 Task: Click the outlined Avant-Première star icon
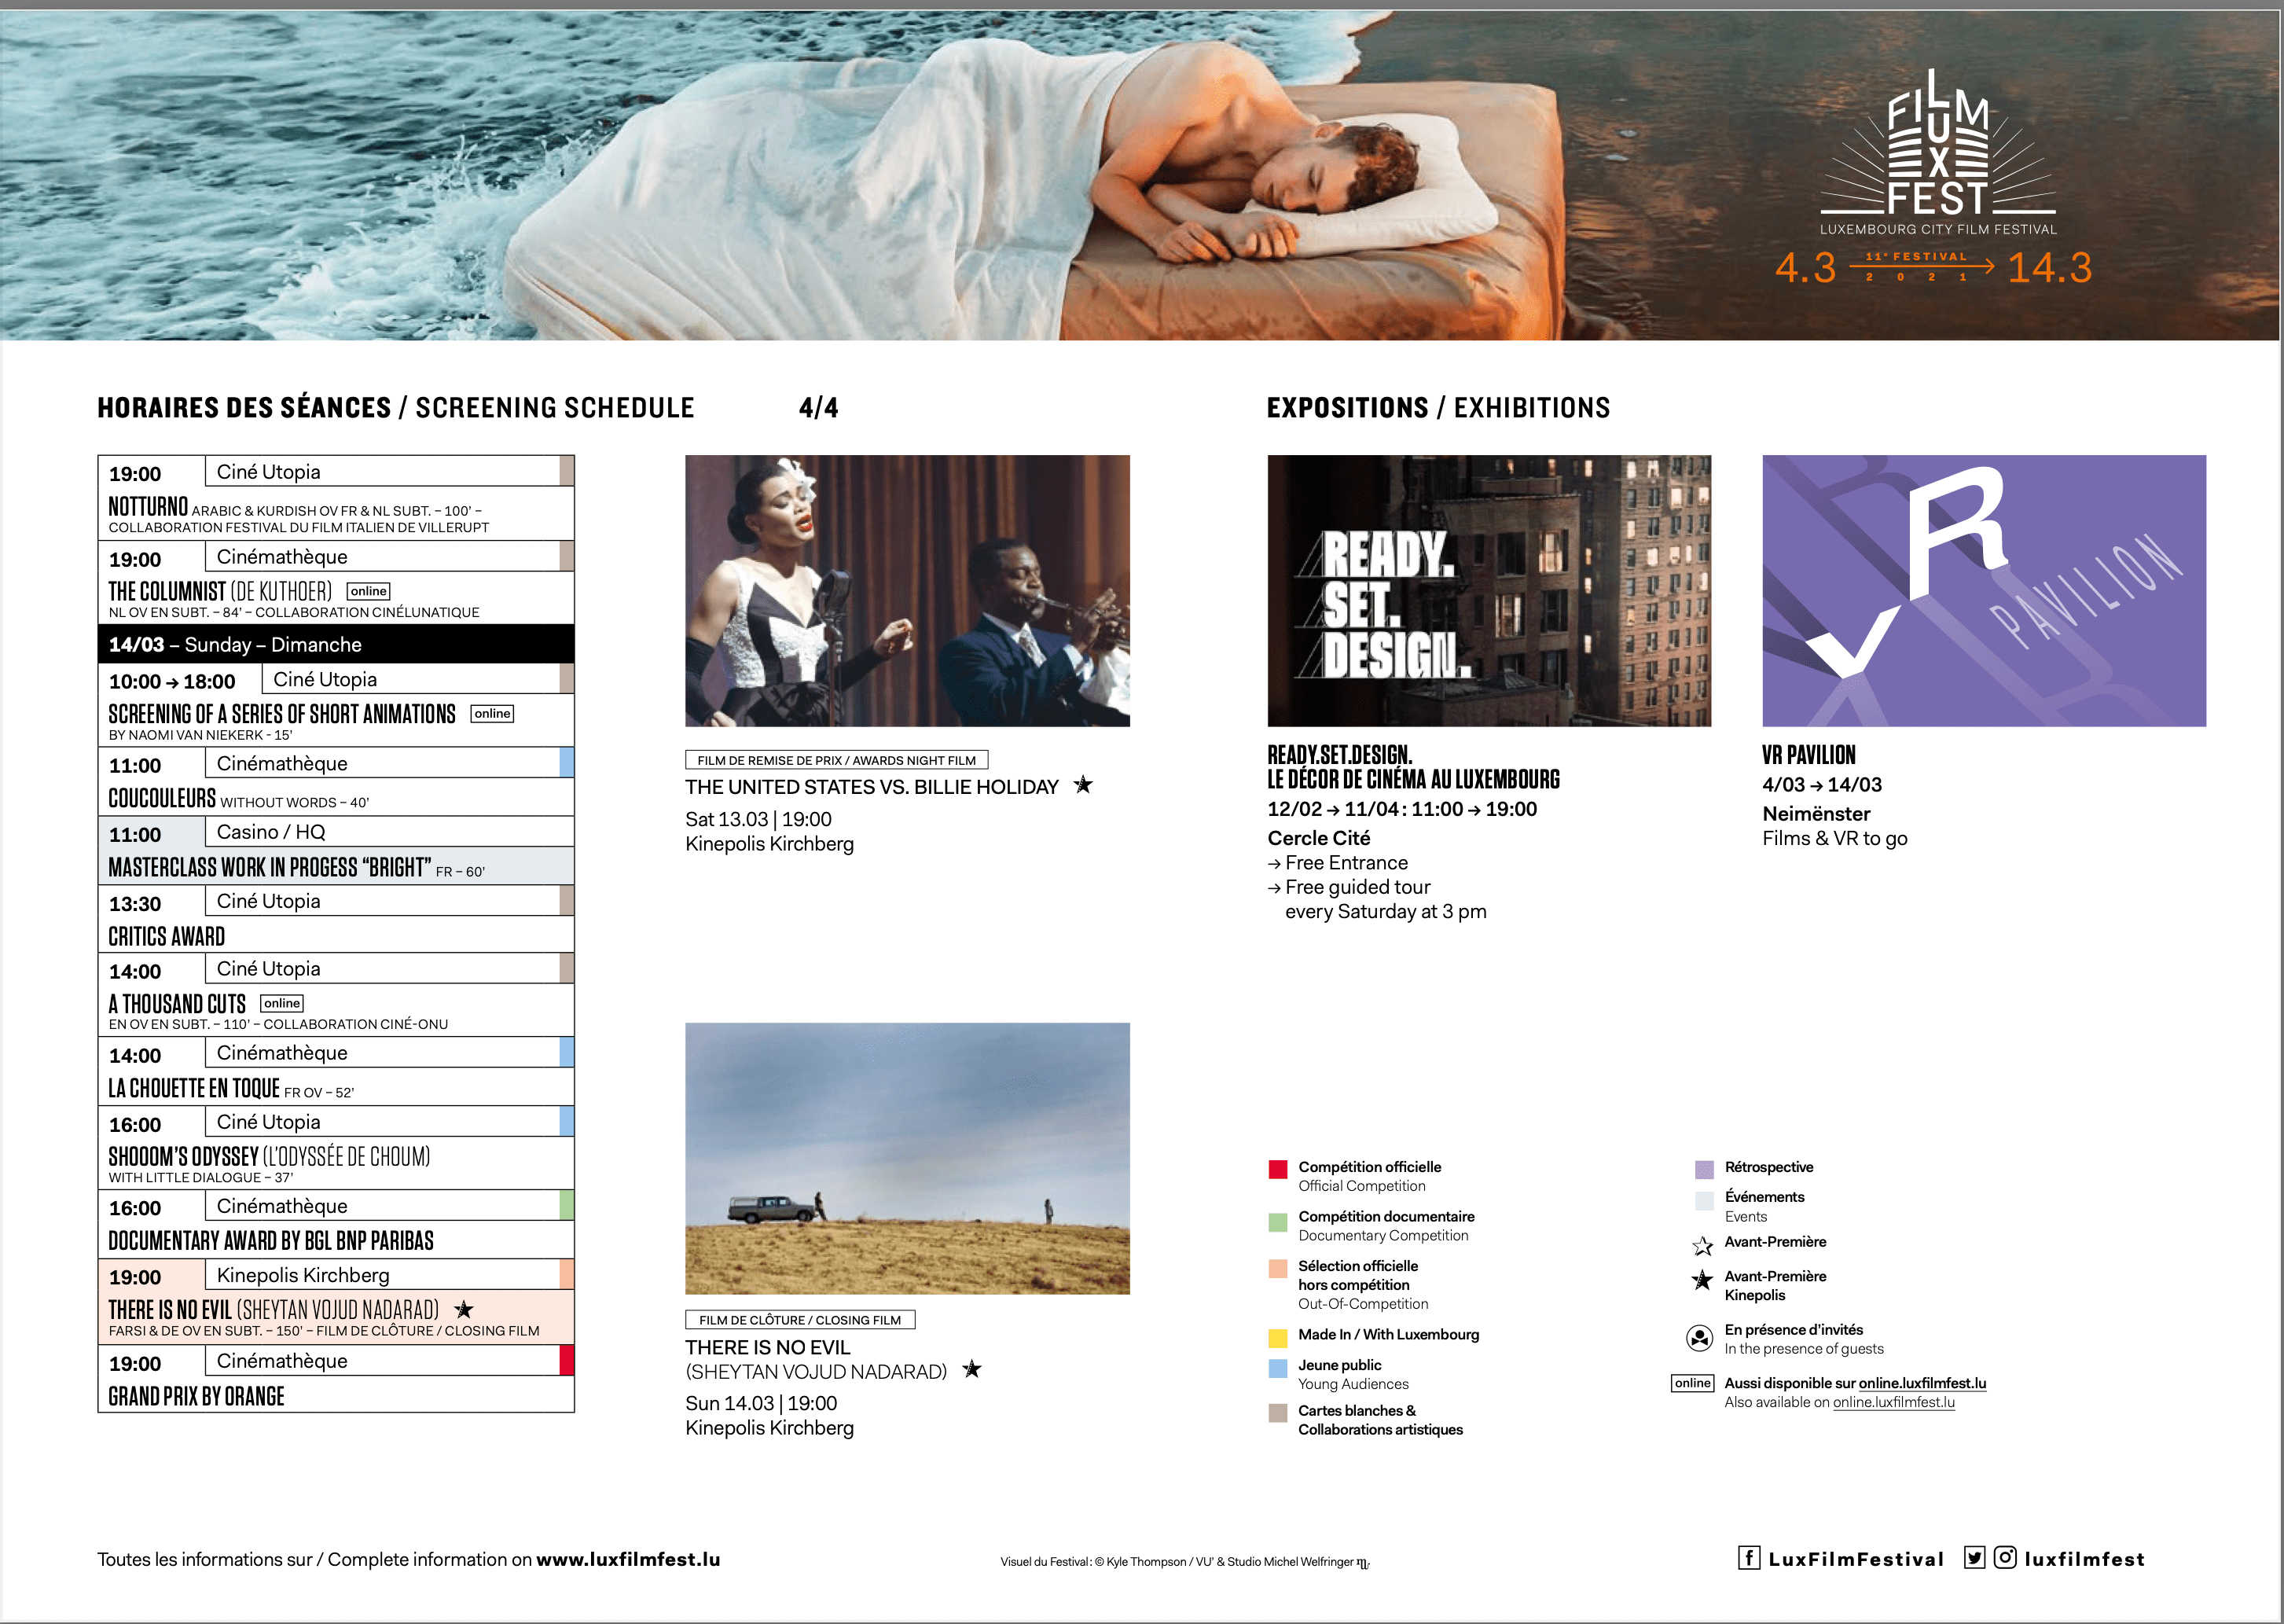point(1702,1245)
